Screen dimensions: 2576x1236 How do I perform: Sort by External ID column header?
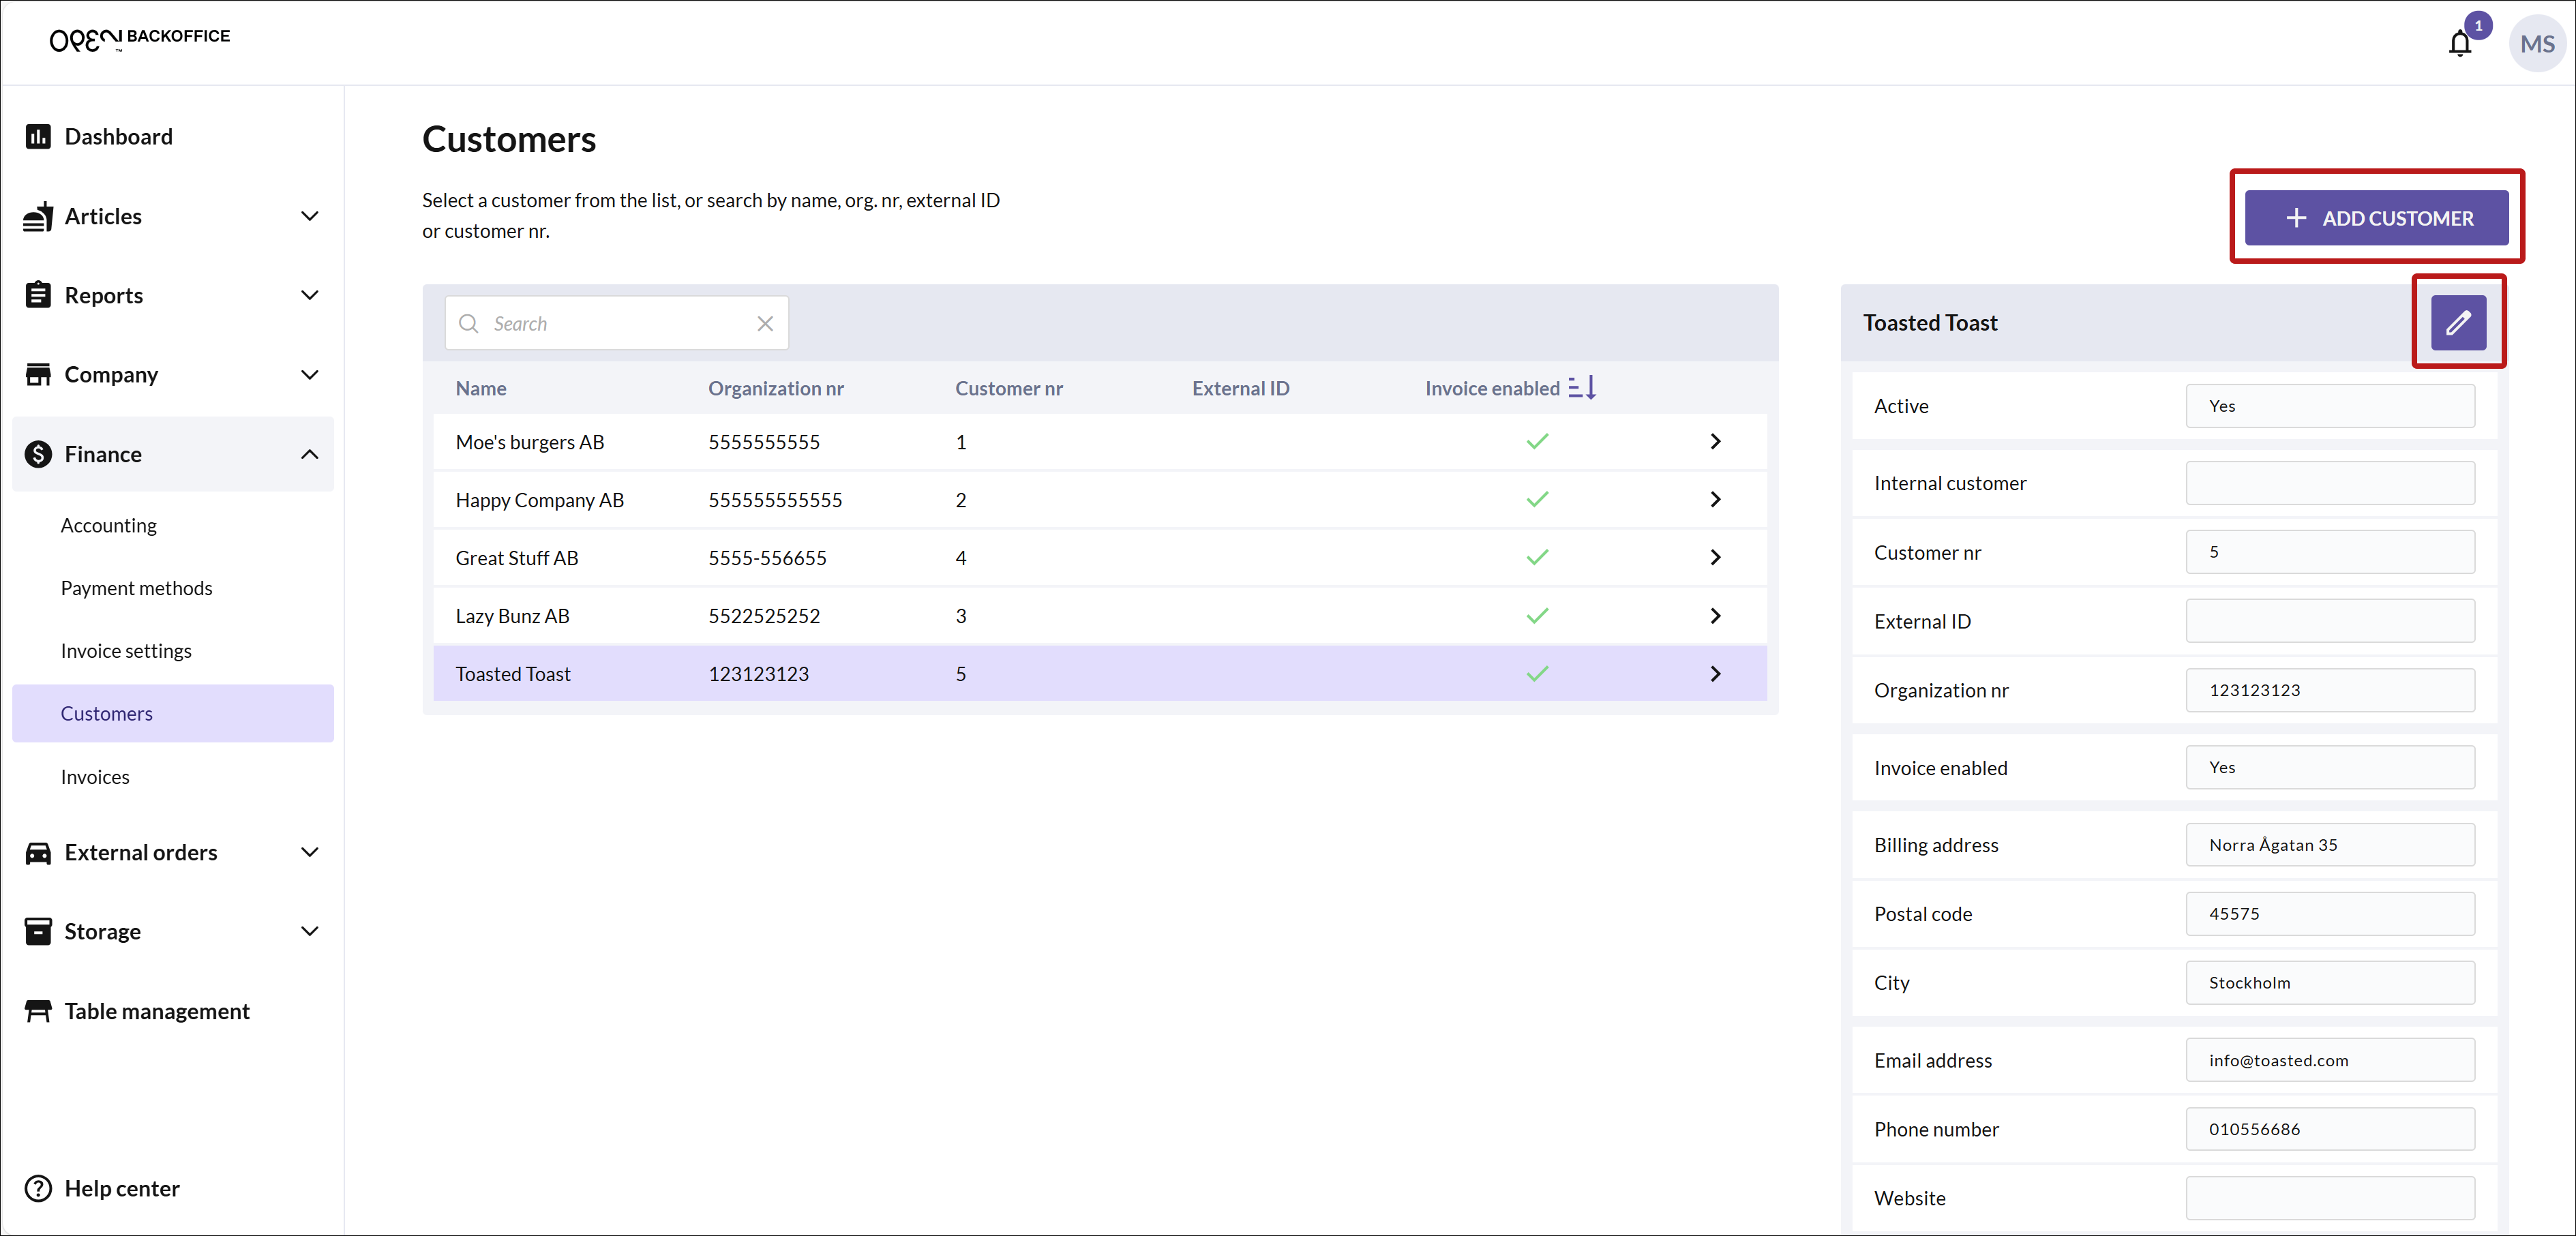(x=1240, y=388)
